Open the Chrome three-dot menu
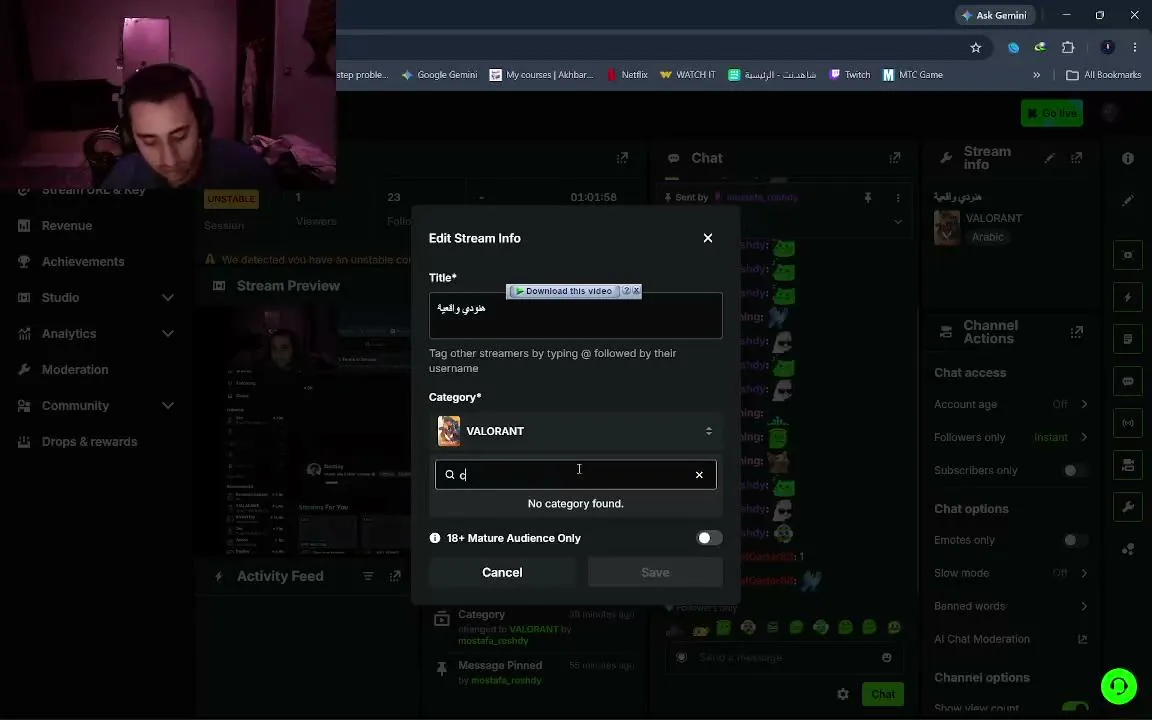The image size is (1152, 720). [1134, 48]
